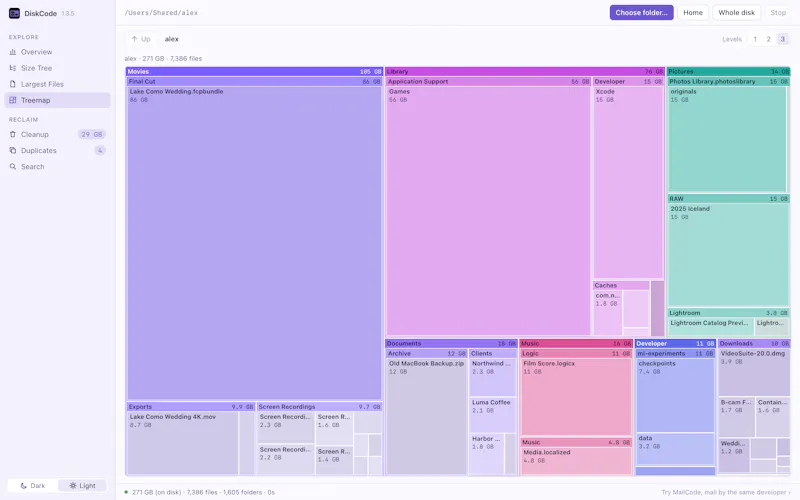800x500 pixels.
Task: Select the Lightroom folder header
Action: coord(728,313)
